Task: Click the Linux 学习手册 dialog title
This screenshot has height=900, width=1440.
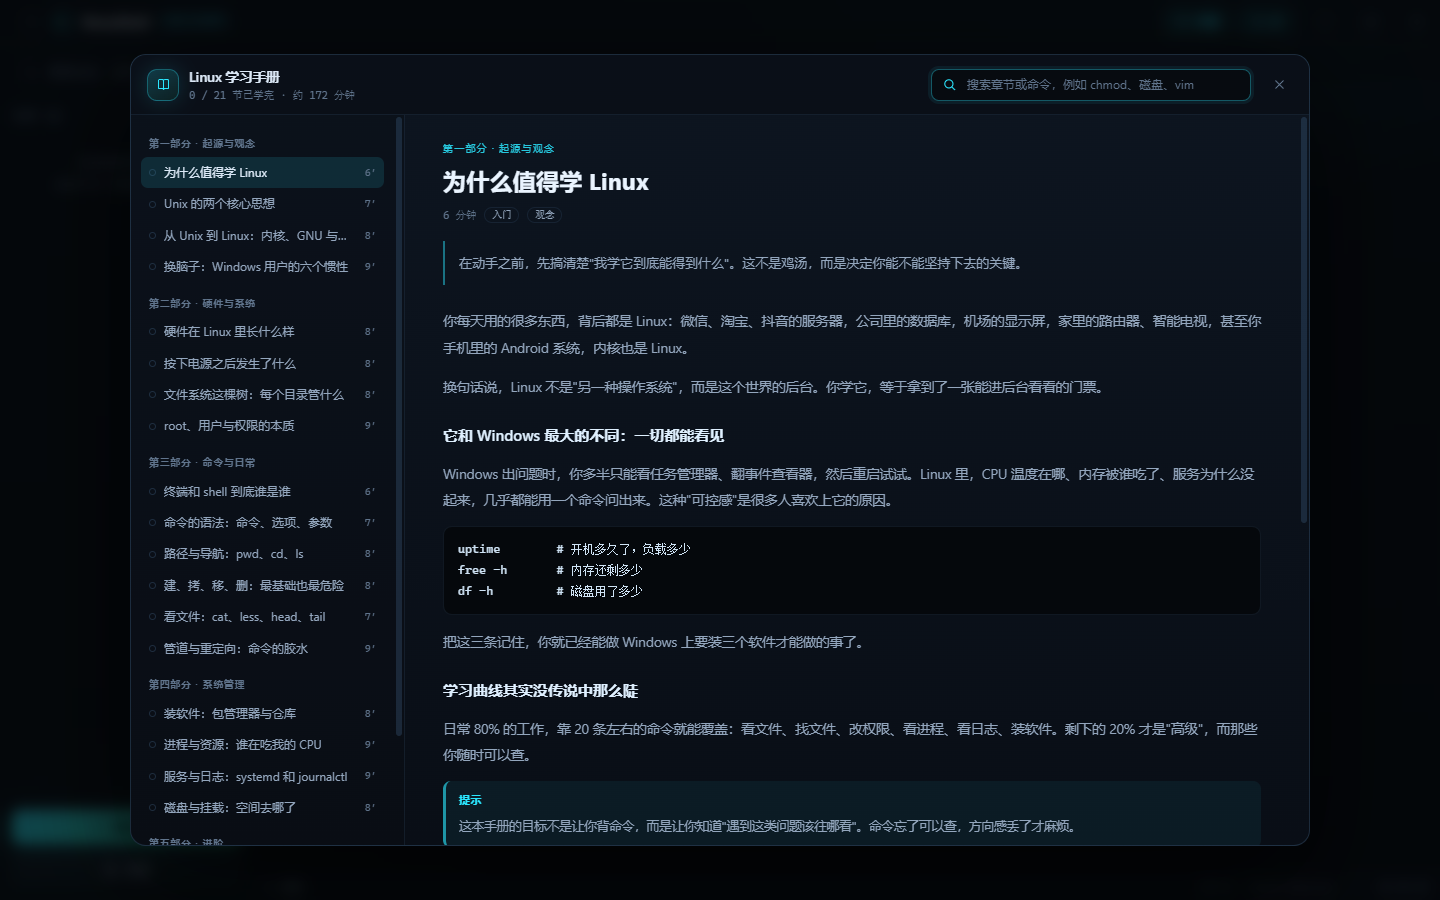Action: 234,77
